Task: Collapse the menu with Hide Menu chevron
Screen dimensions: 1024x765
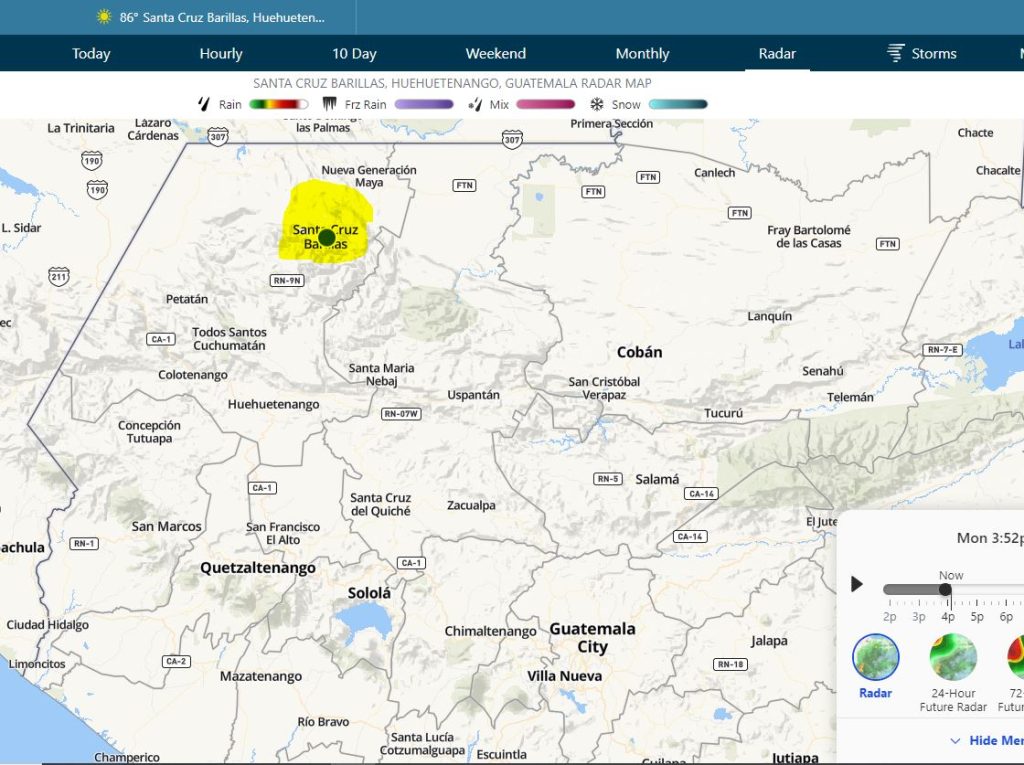Action: pos(955,740)
